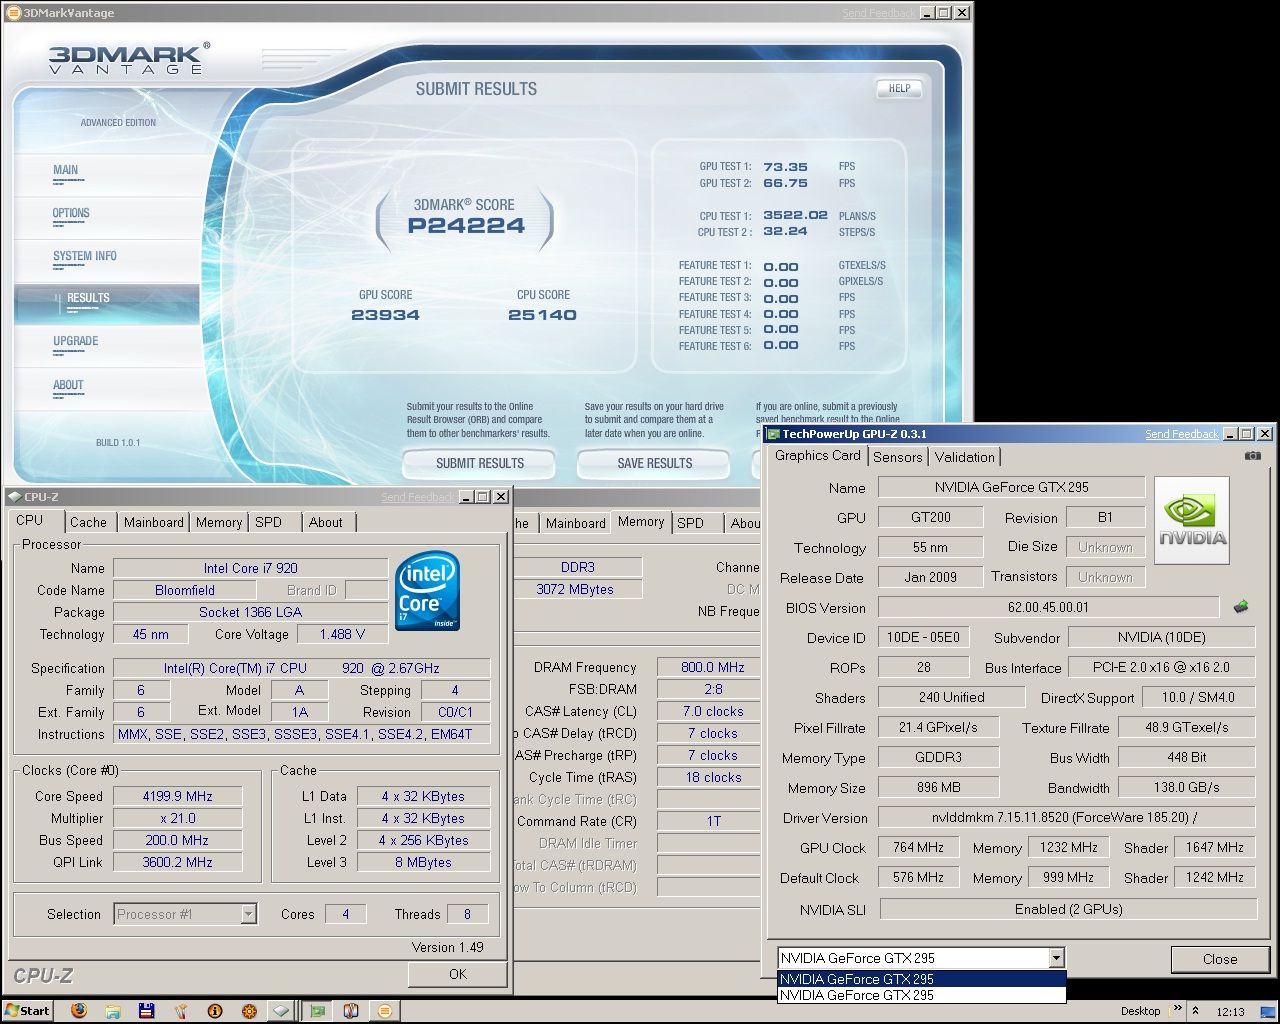The image size is (1280, 1024).
Task: Click SPD tab in the rear CPU-Z window
Action: click(x=691, y=523)
